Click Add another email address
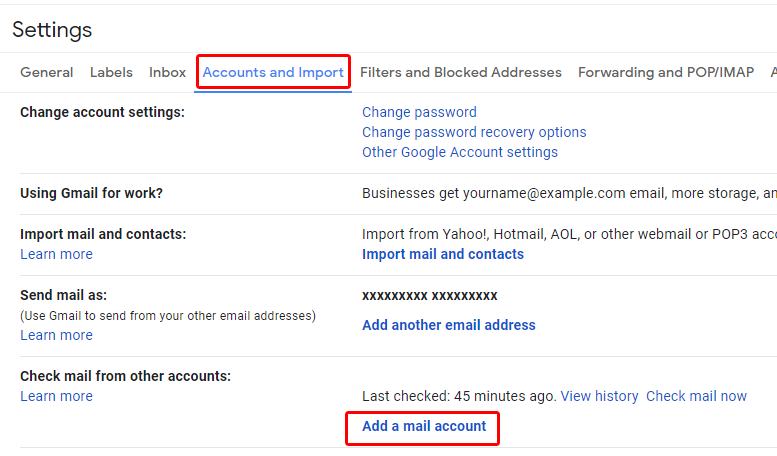The height and width of the screenshot is (456, 777). [x=448, y=325]
